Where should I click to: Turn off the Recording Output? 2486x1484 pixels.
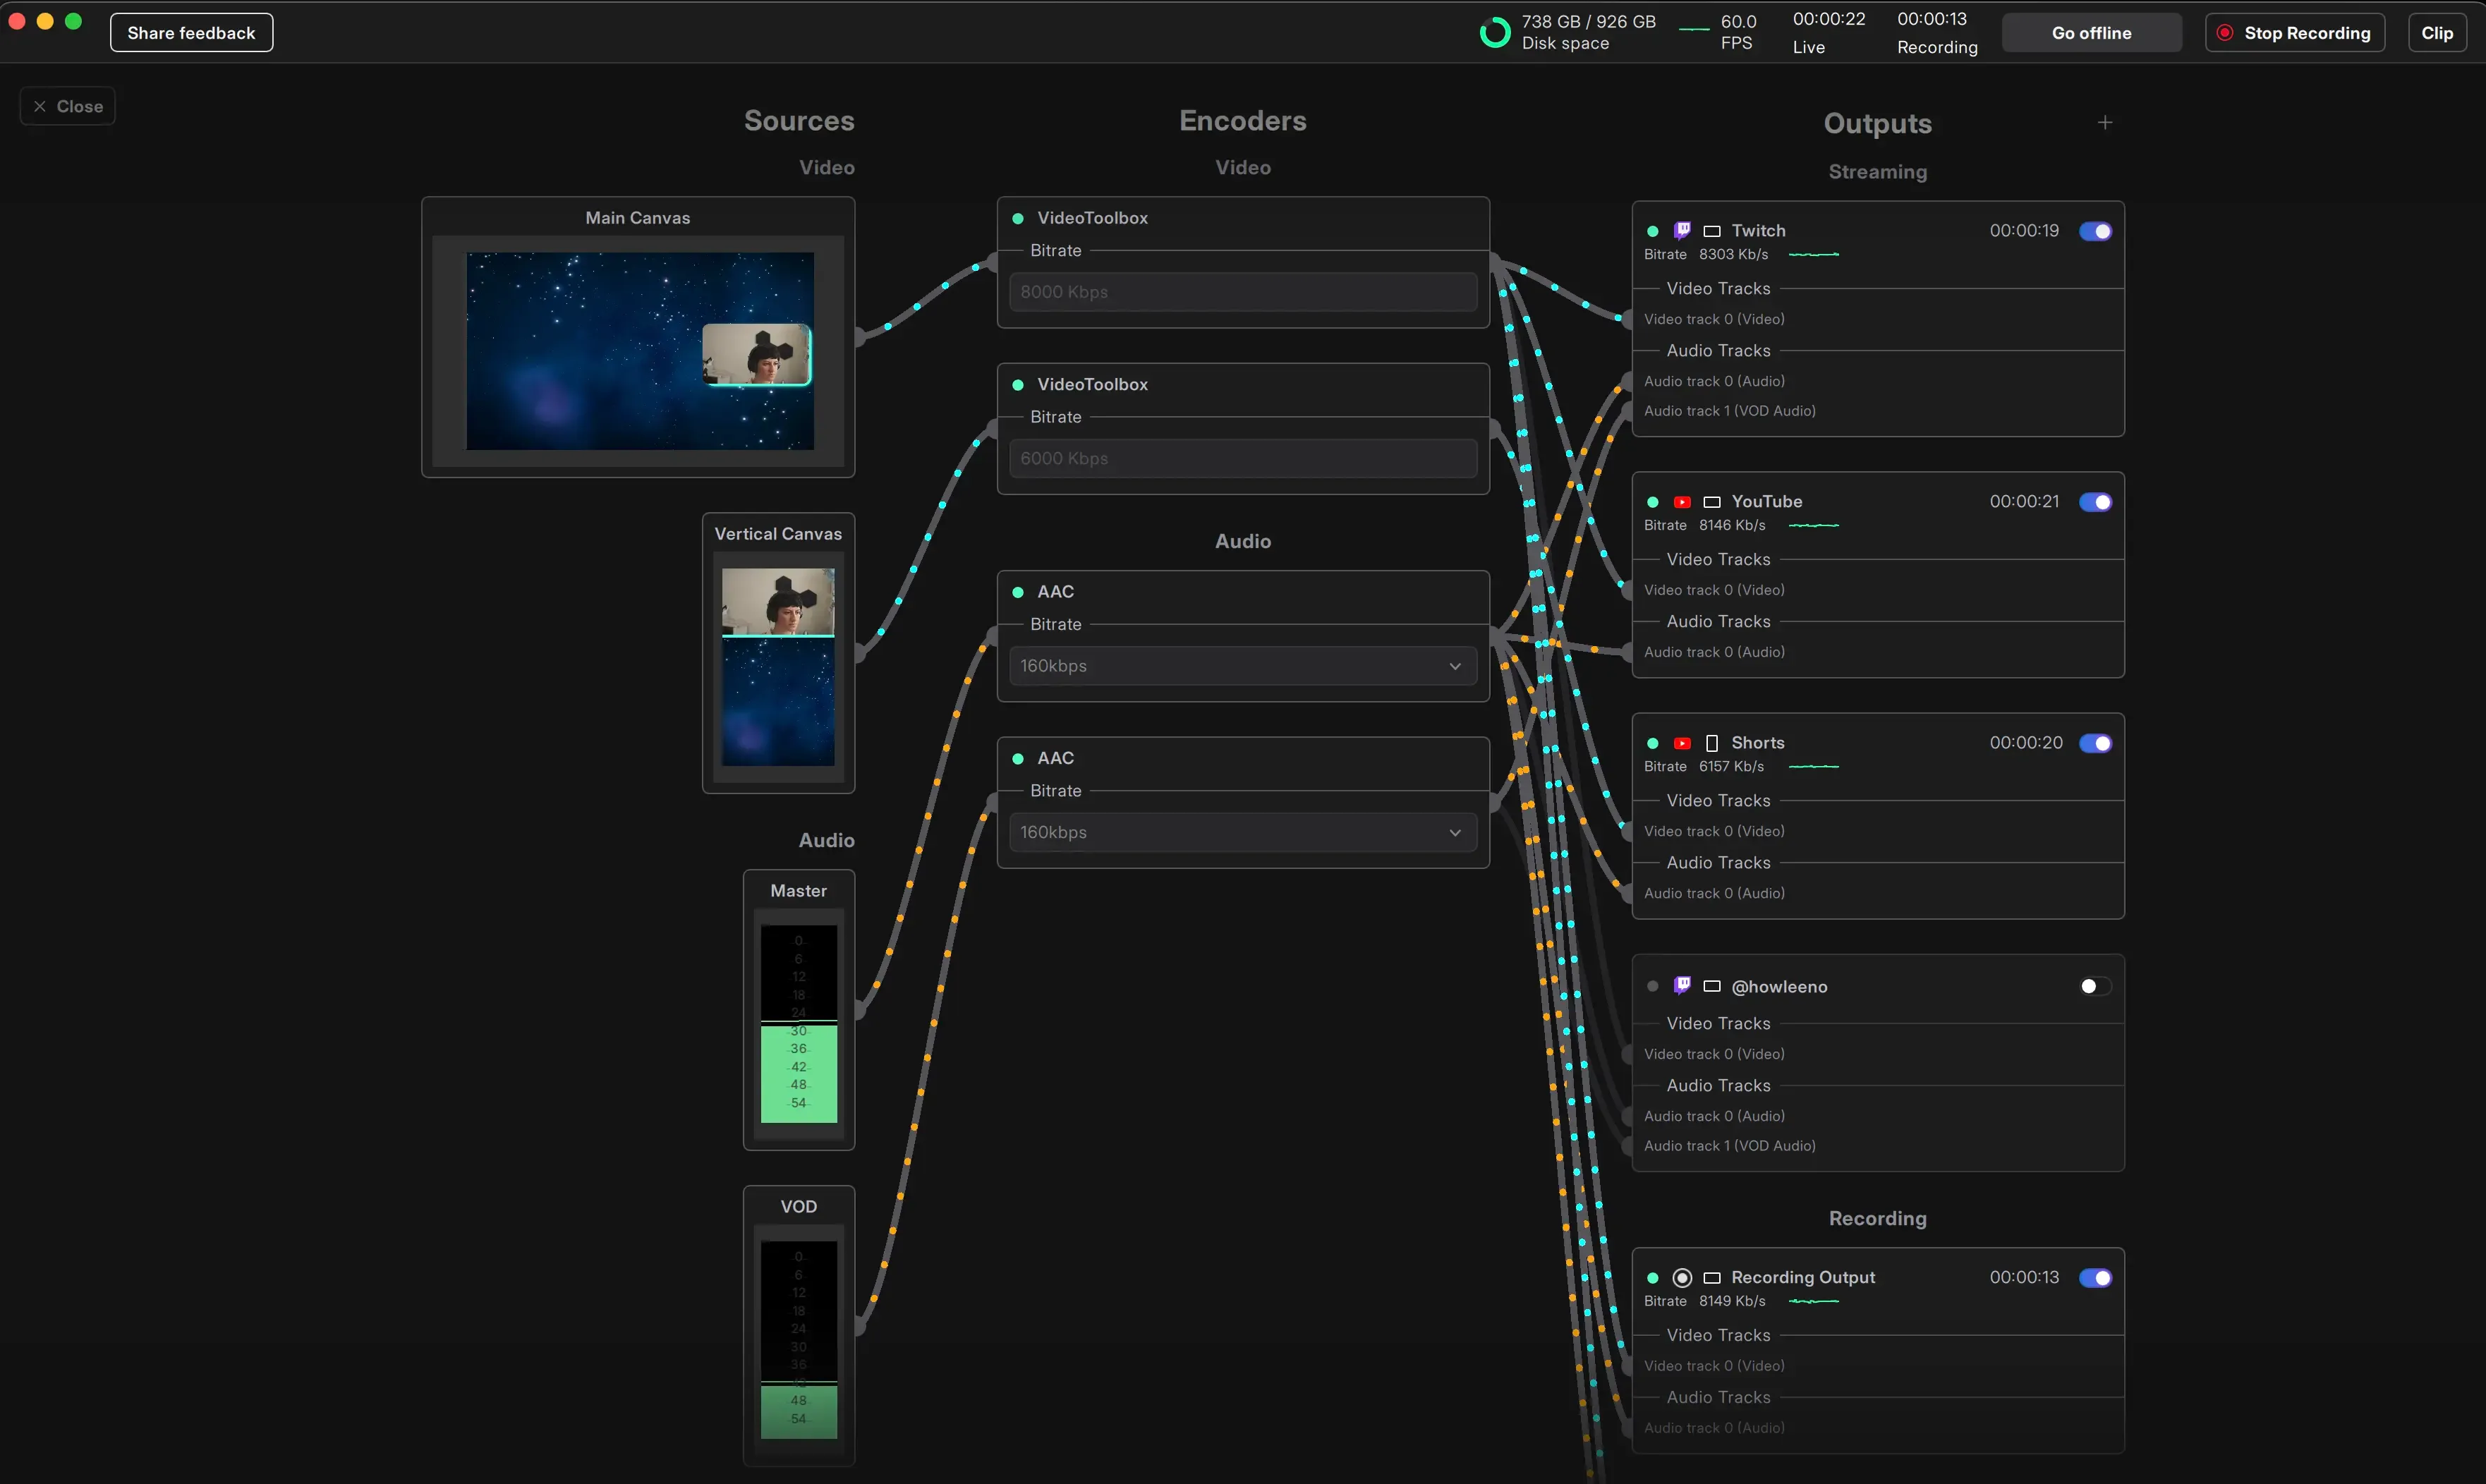pyautogui.click(x=2096, y=1277)
